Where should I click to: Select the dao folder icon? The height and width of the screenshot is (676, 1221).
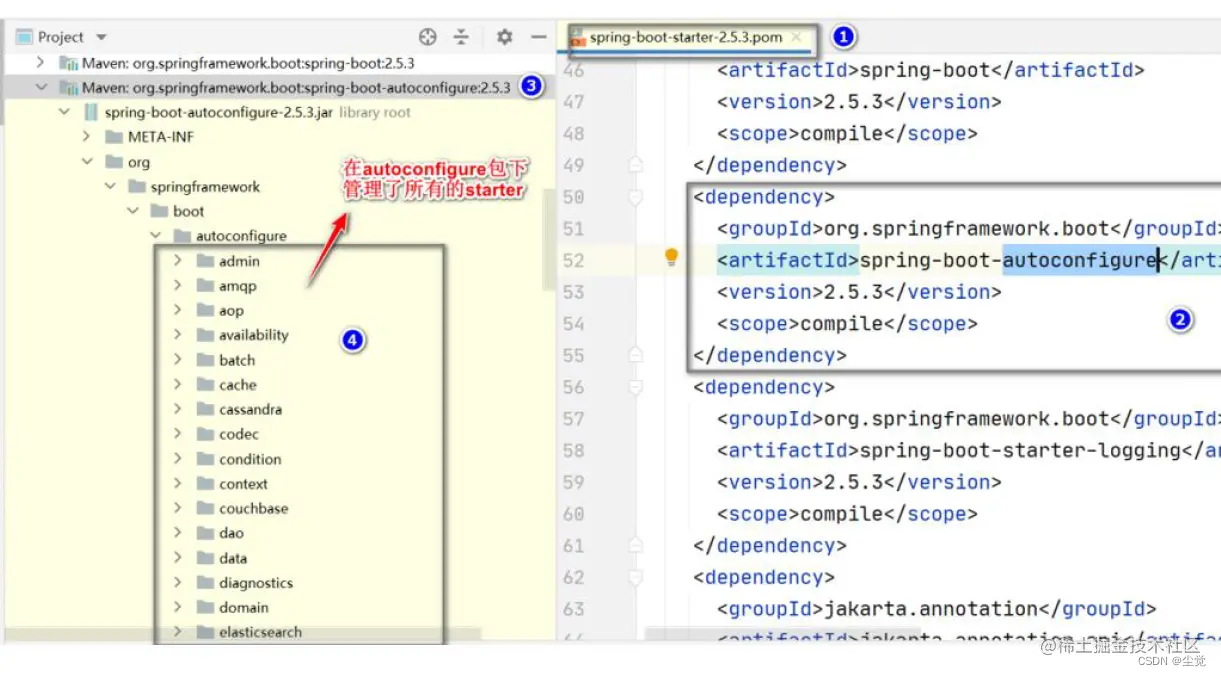pyautogui.click(x=206, y=533)
